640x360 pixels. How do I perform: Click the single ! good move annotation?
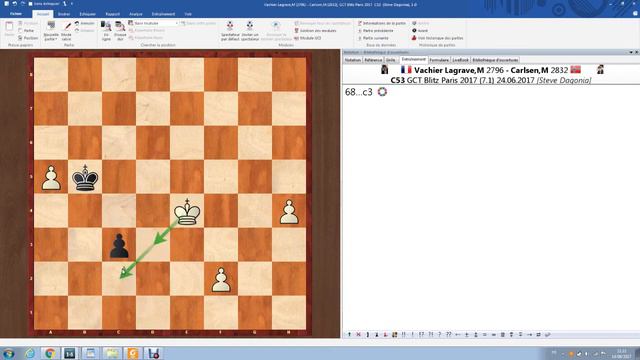(x=412, y=335)
